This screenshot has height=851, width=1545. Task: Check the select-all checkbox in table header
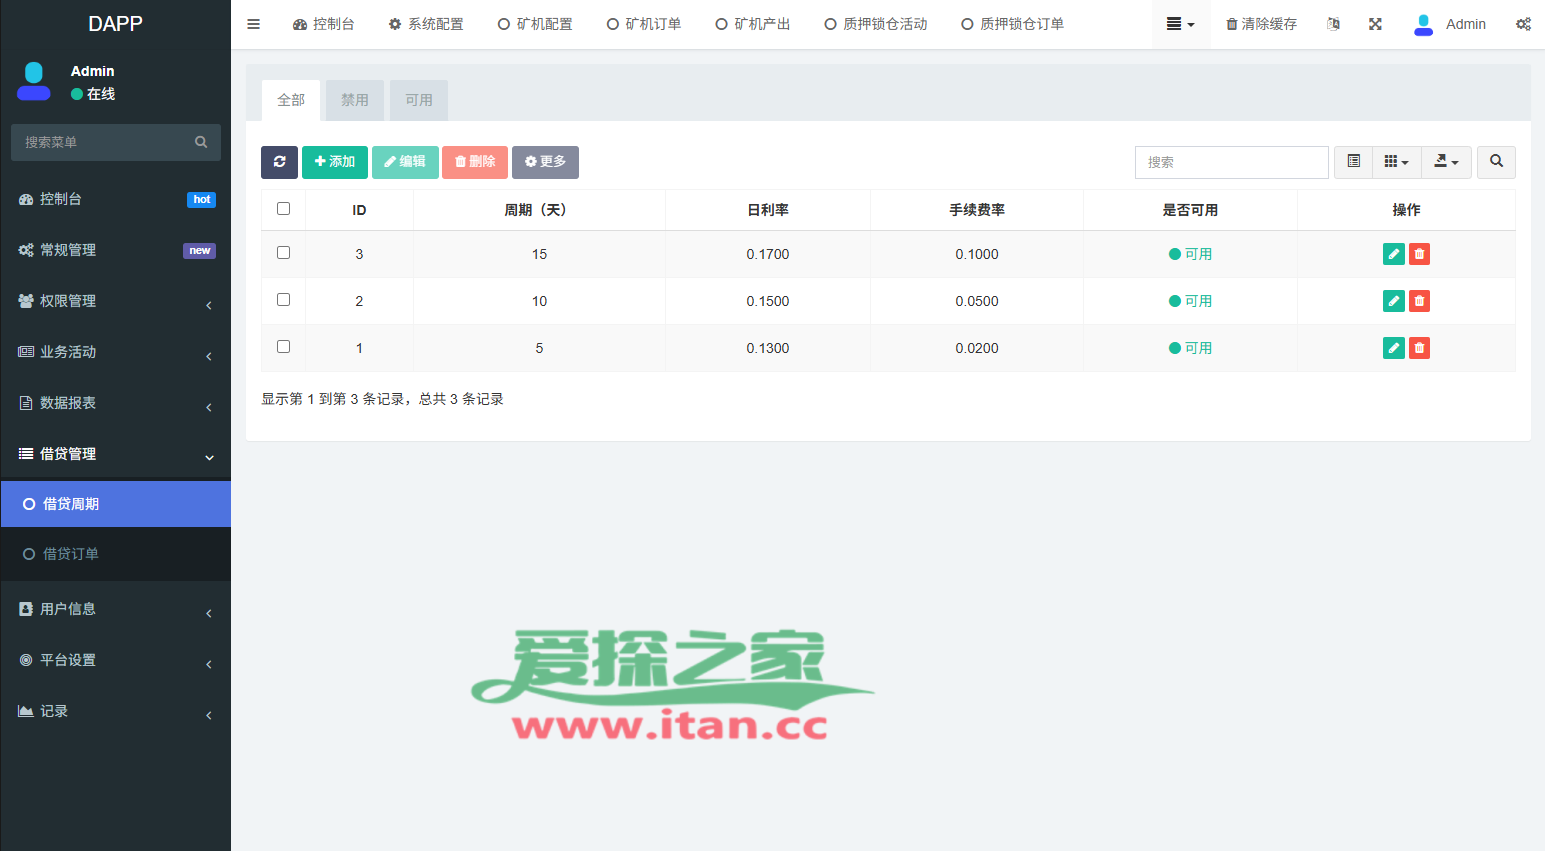coord(283,209)
